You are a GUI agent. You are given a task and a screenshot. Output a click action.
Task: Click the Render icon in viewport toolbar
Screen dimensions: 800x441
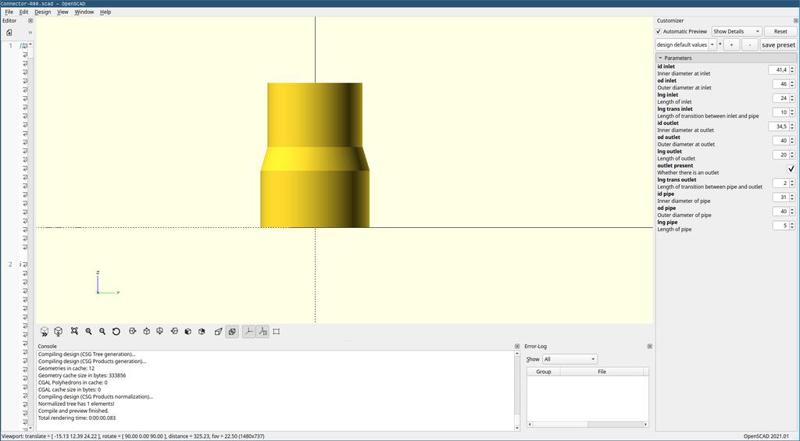point(58,332)
